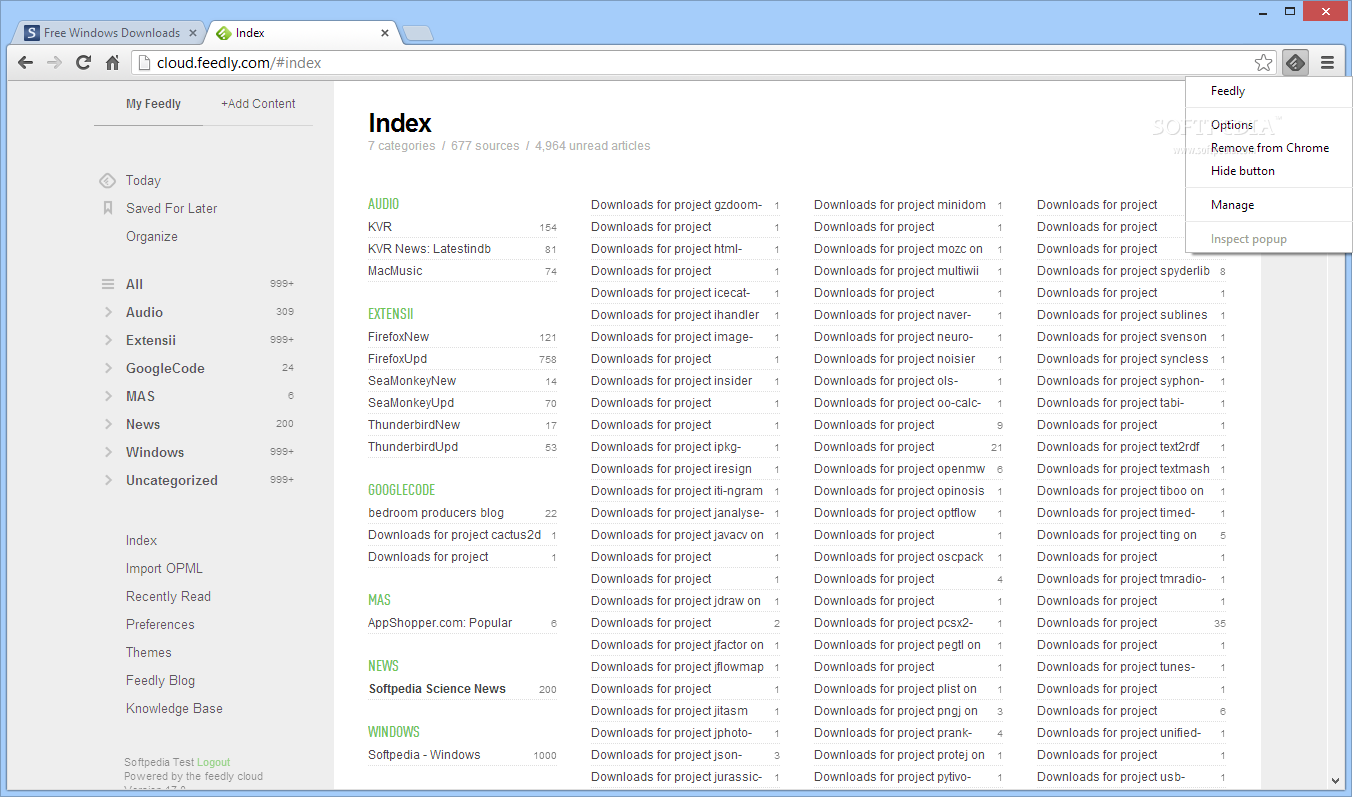
Task: Open a new browser tab
Action: pos(418,33)
